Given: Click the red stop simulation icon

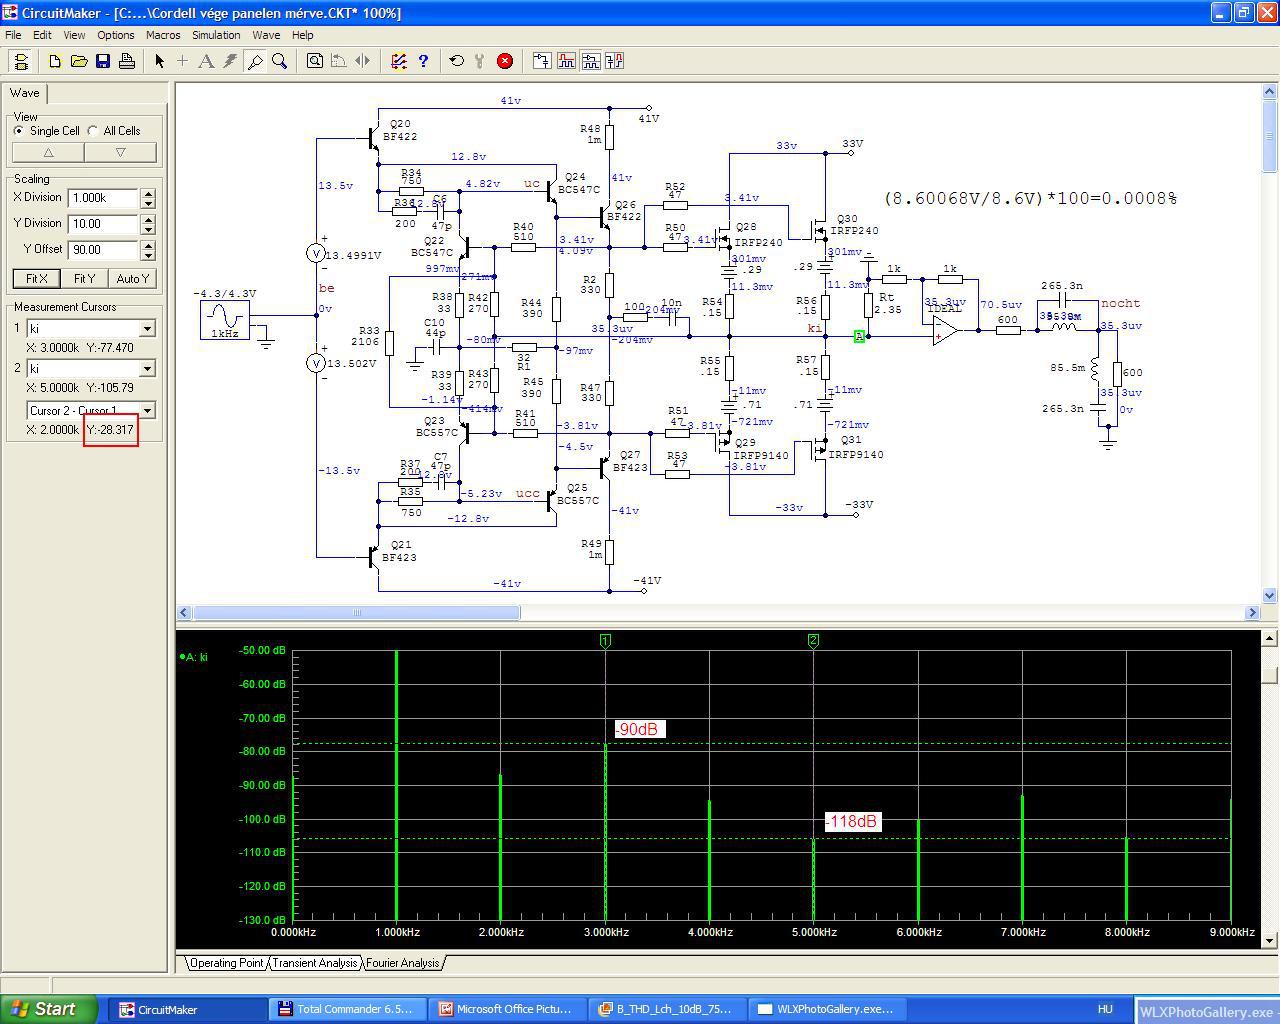Looking at the screenshot, I should click(x=505, y=61).
